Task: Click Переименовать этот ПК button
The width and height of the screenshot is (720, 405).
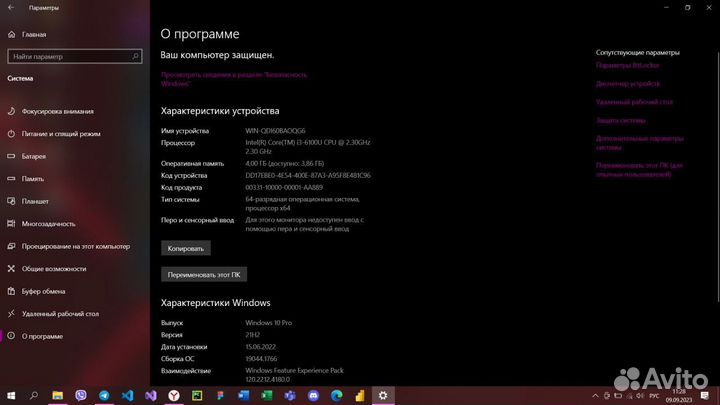Action: click(x=204, y=275)
